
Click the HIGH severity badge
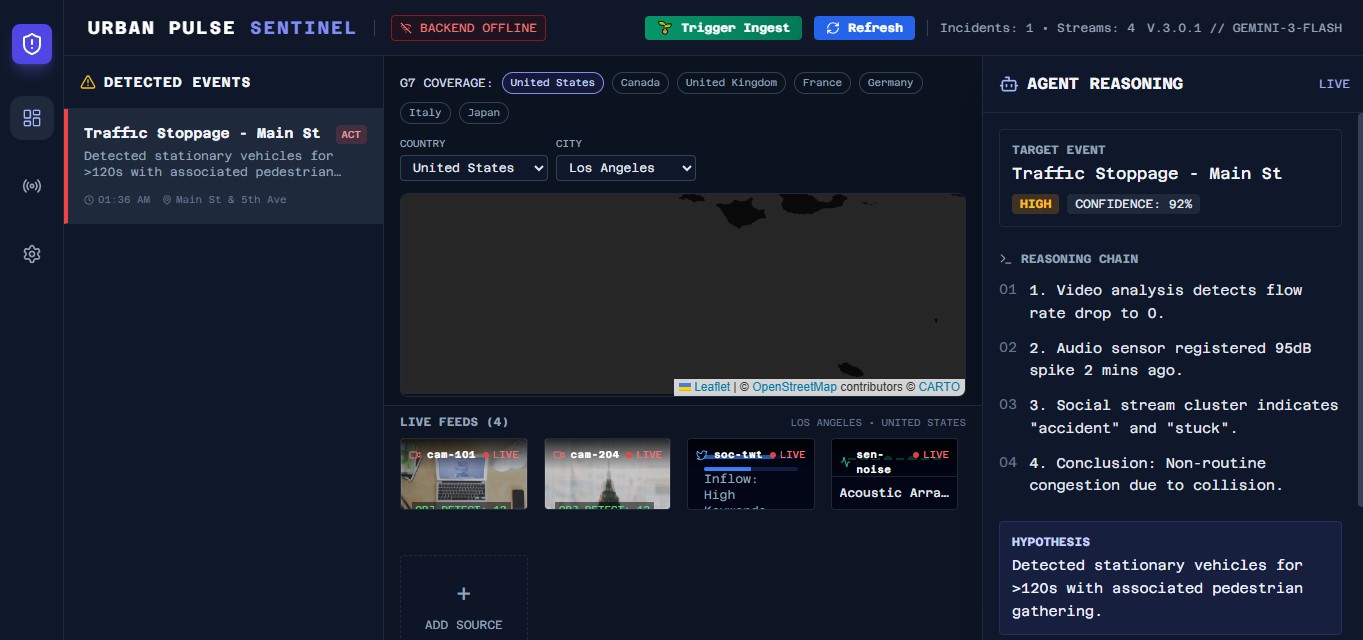tap(1035, 204)
